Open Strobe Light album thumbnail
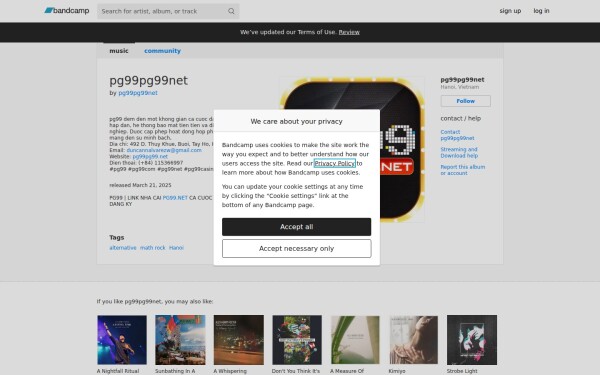Image resolution: width=600 pixels, height=375 pixels. [x=472, y=340]
